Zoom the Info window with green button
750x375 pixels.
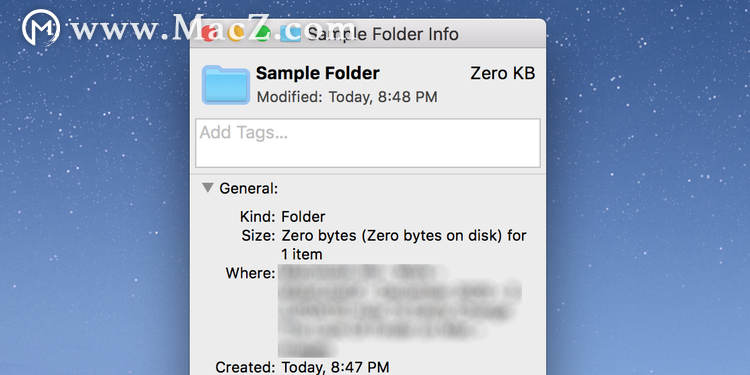click(262, 33)
